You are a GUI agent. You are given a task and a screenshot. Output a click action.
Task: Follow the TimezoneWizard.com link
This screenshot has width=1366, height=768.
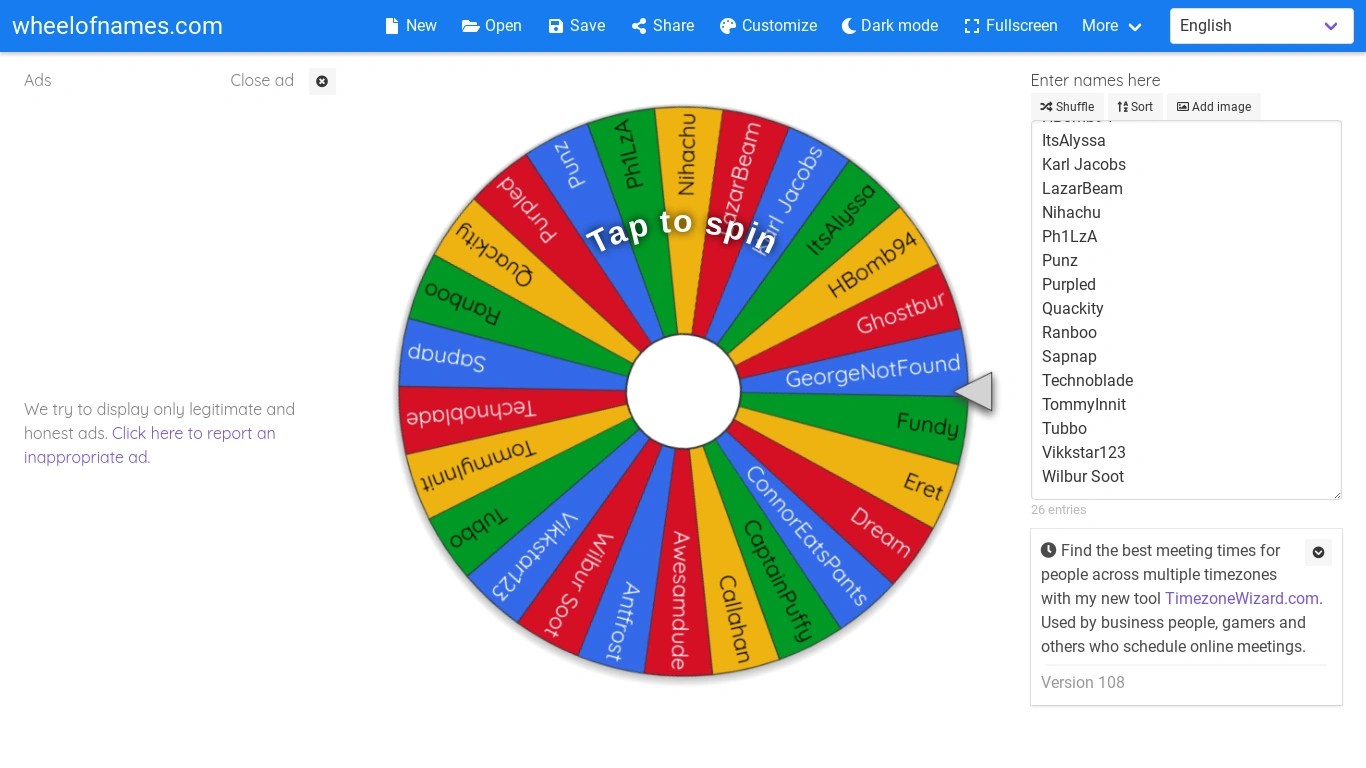click(1241, 598)
